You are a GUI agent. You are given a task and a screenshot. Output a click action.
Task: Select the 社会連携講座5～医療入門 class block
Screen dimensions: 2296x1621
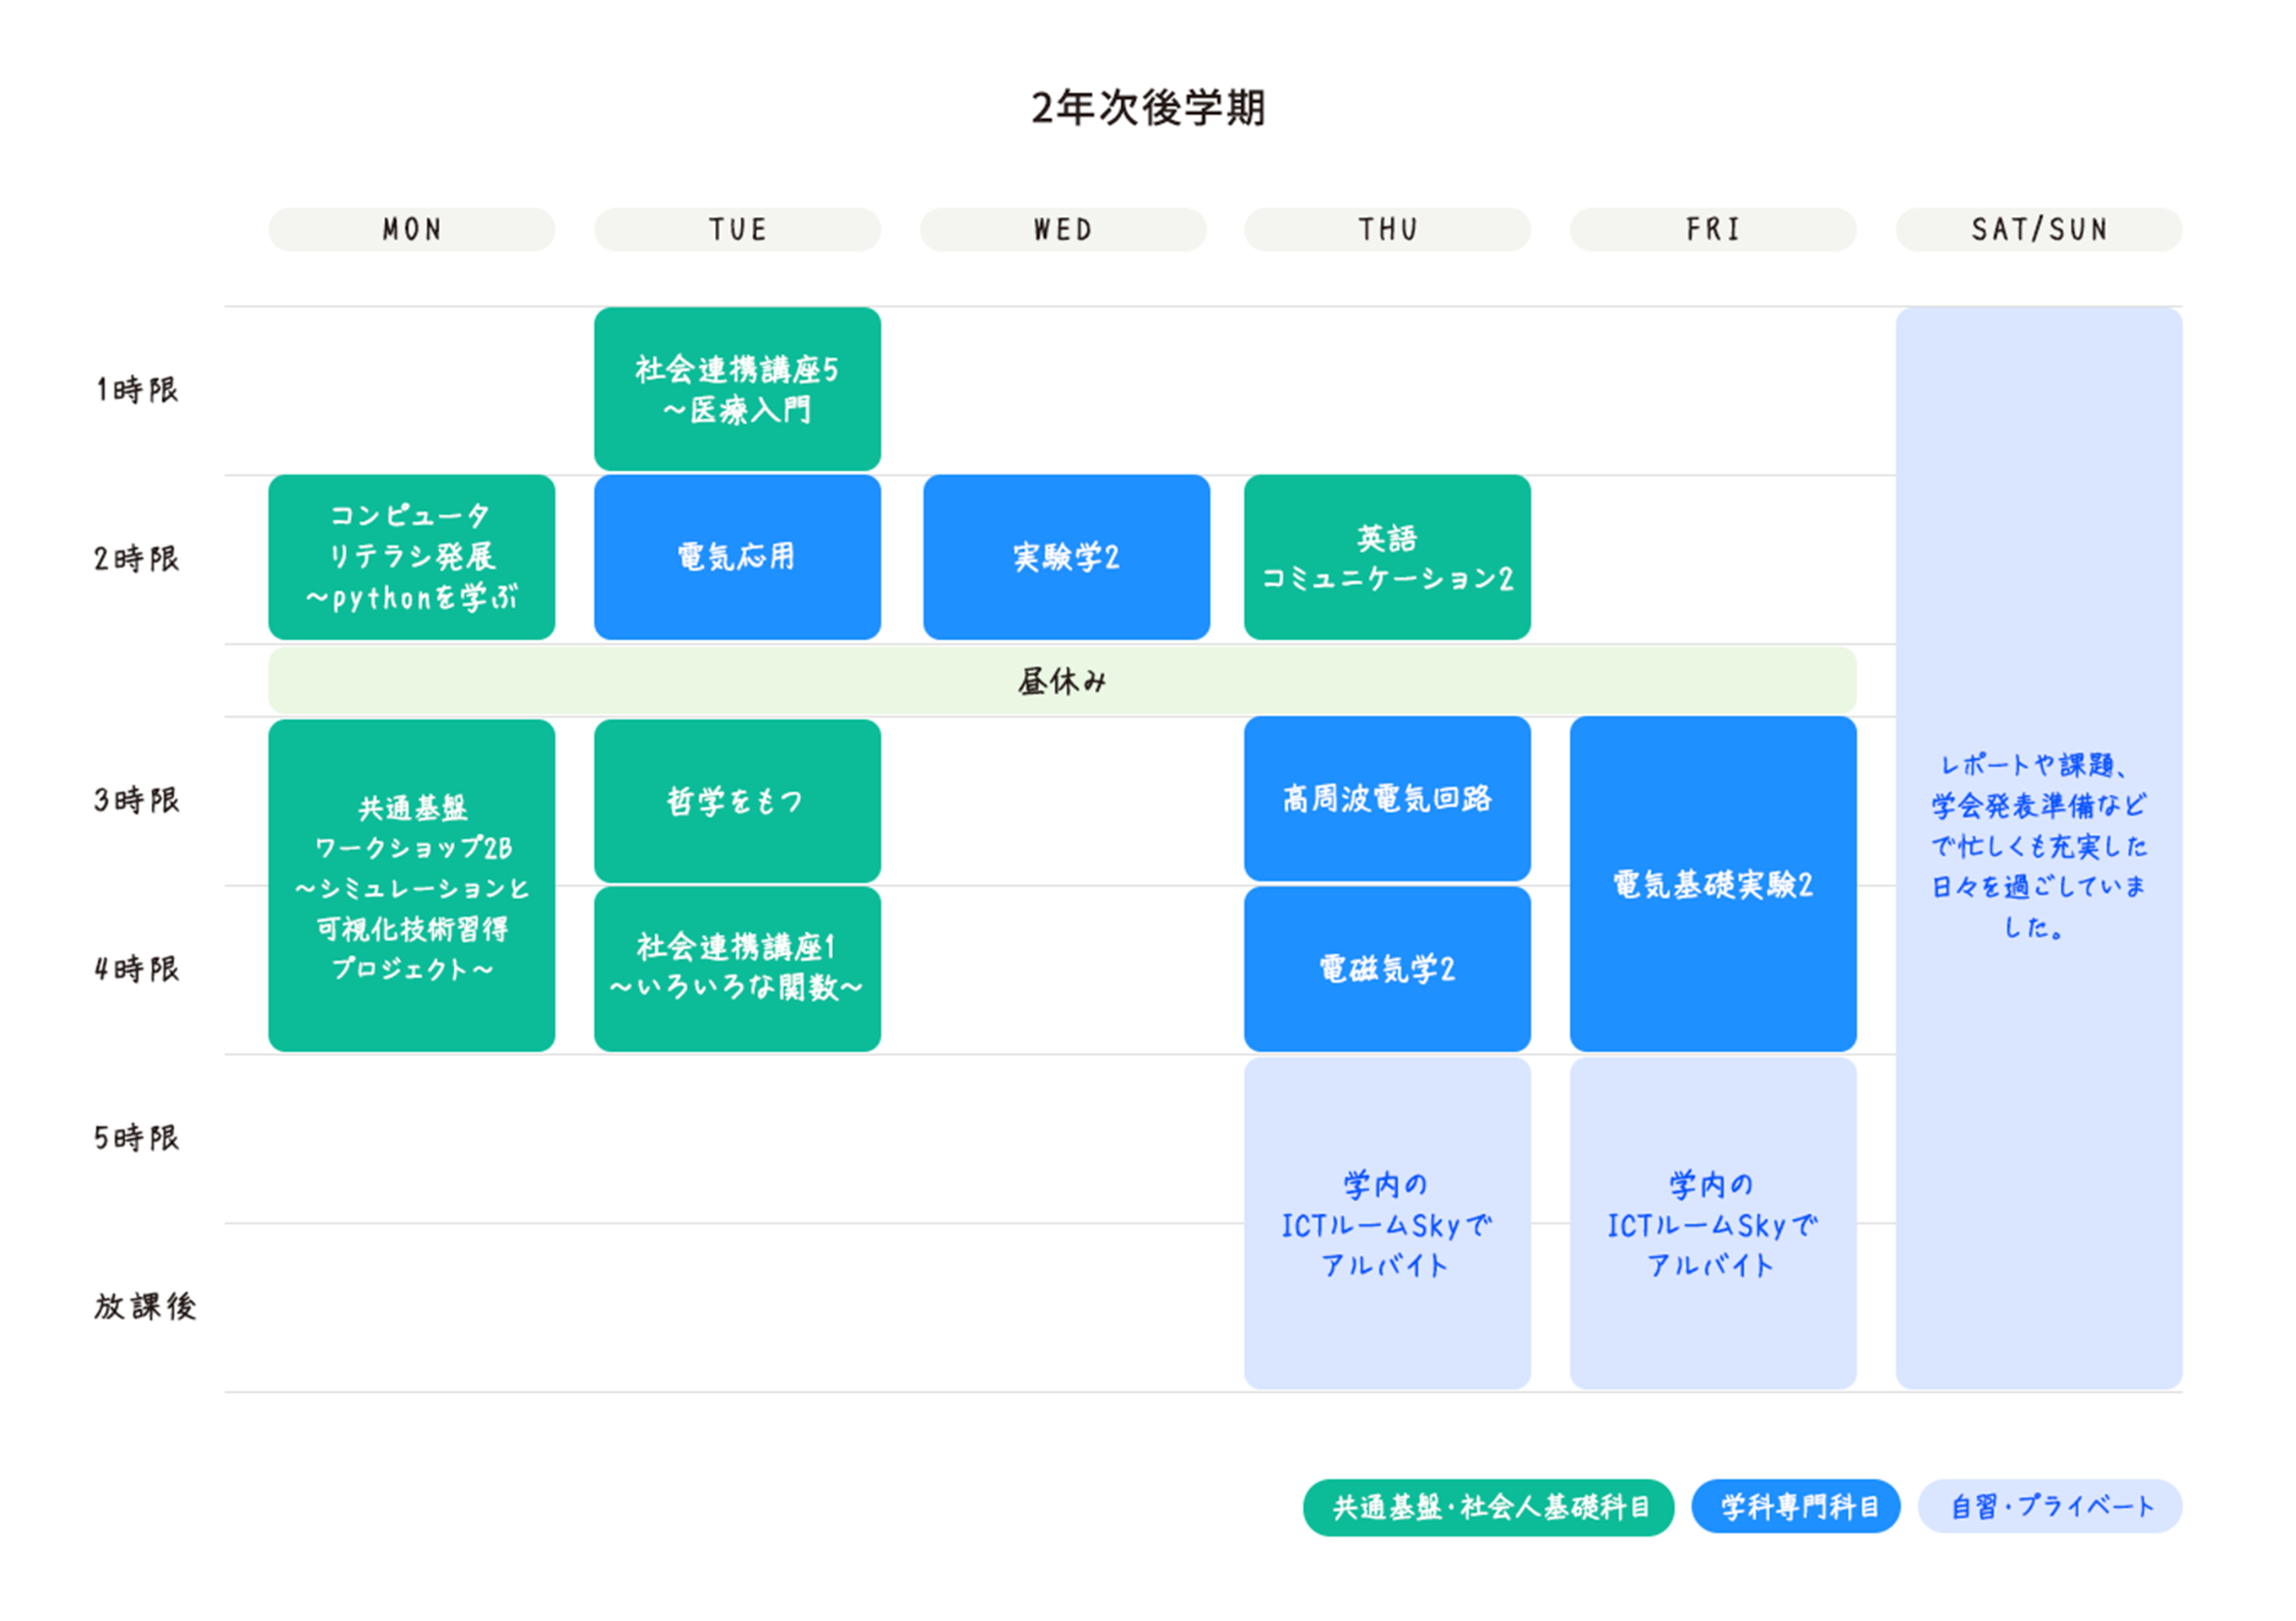(x=737, y=389)
